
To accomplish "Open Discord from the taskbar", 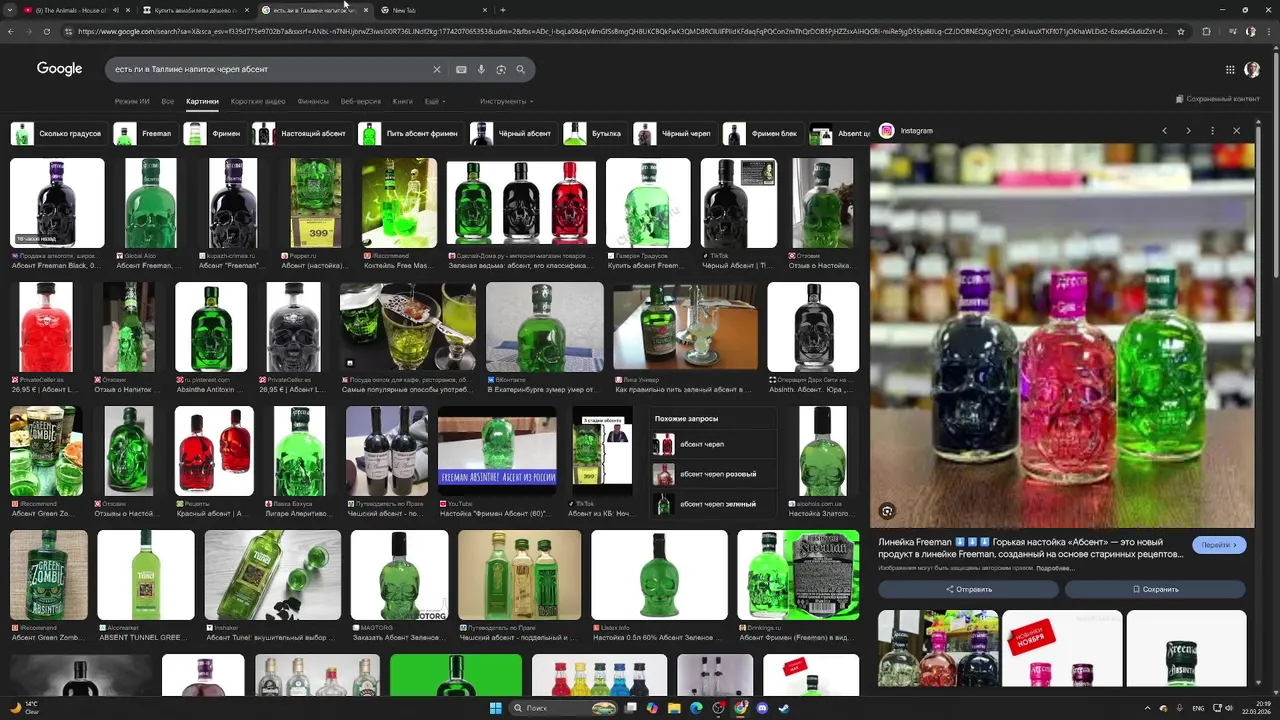I will [762, 708].
